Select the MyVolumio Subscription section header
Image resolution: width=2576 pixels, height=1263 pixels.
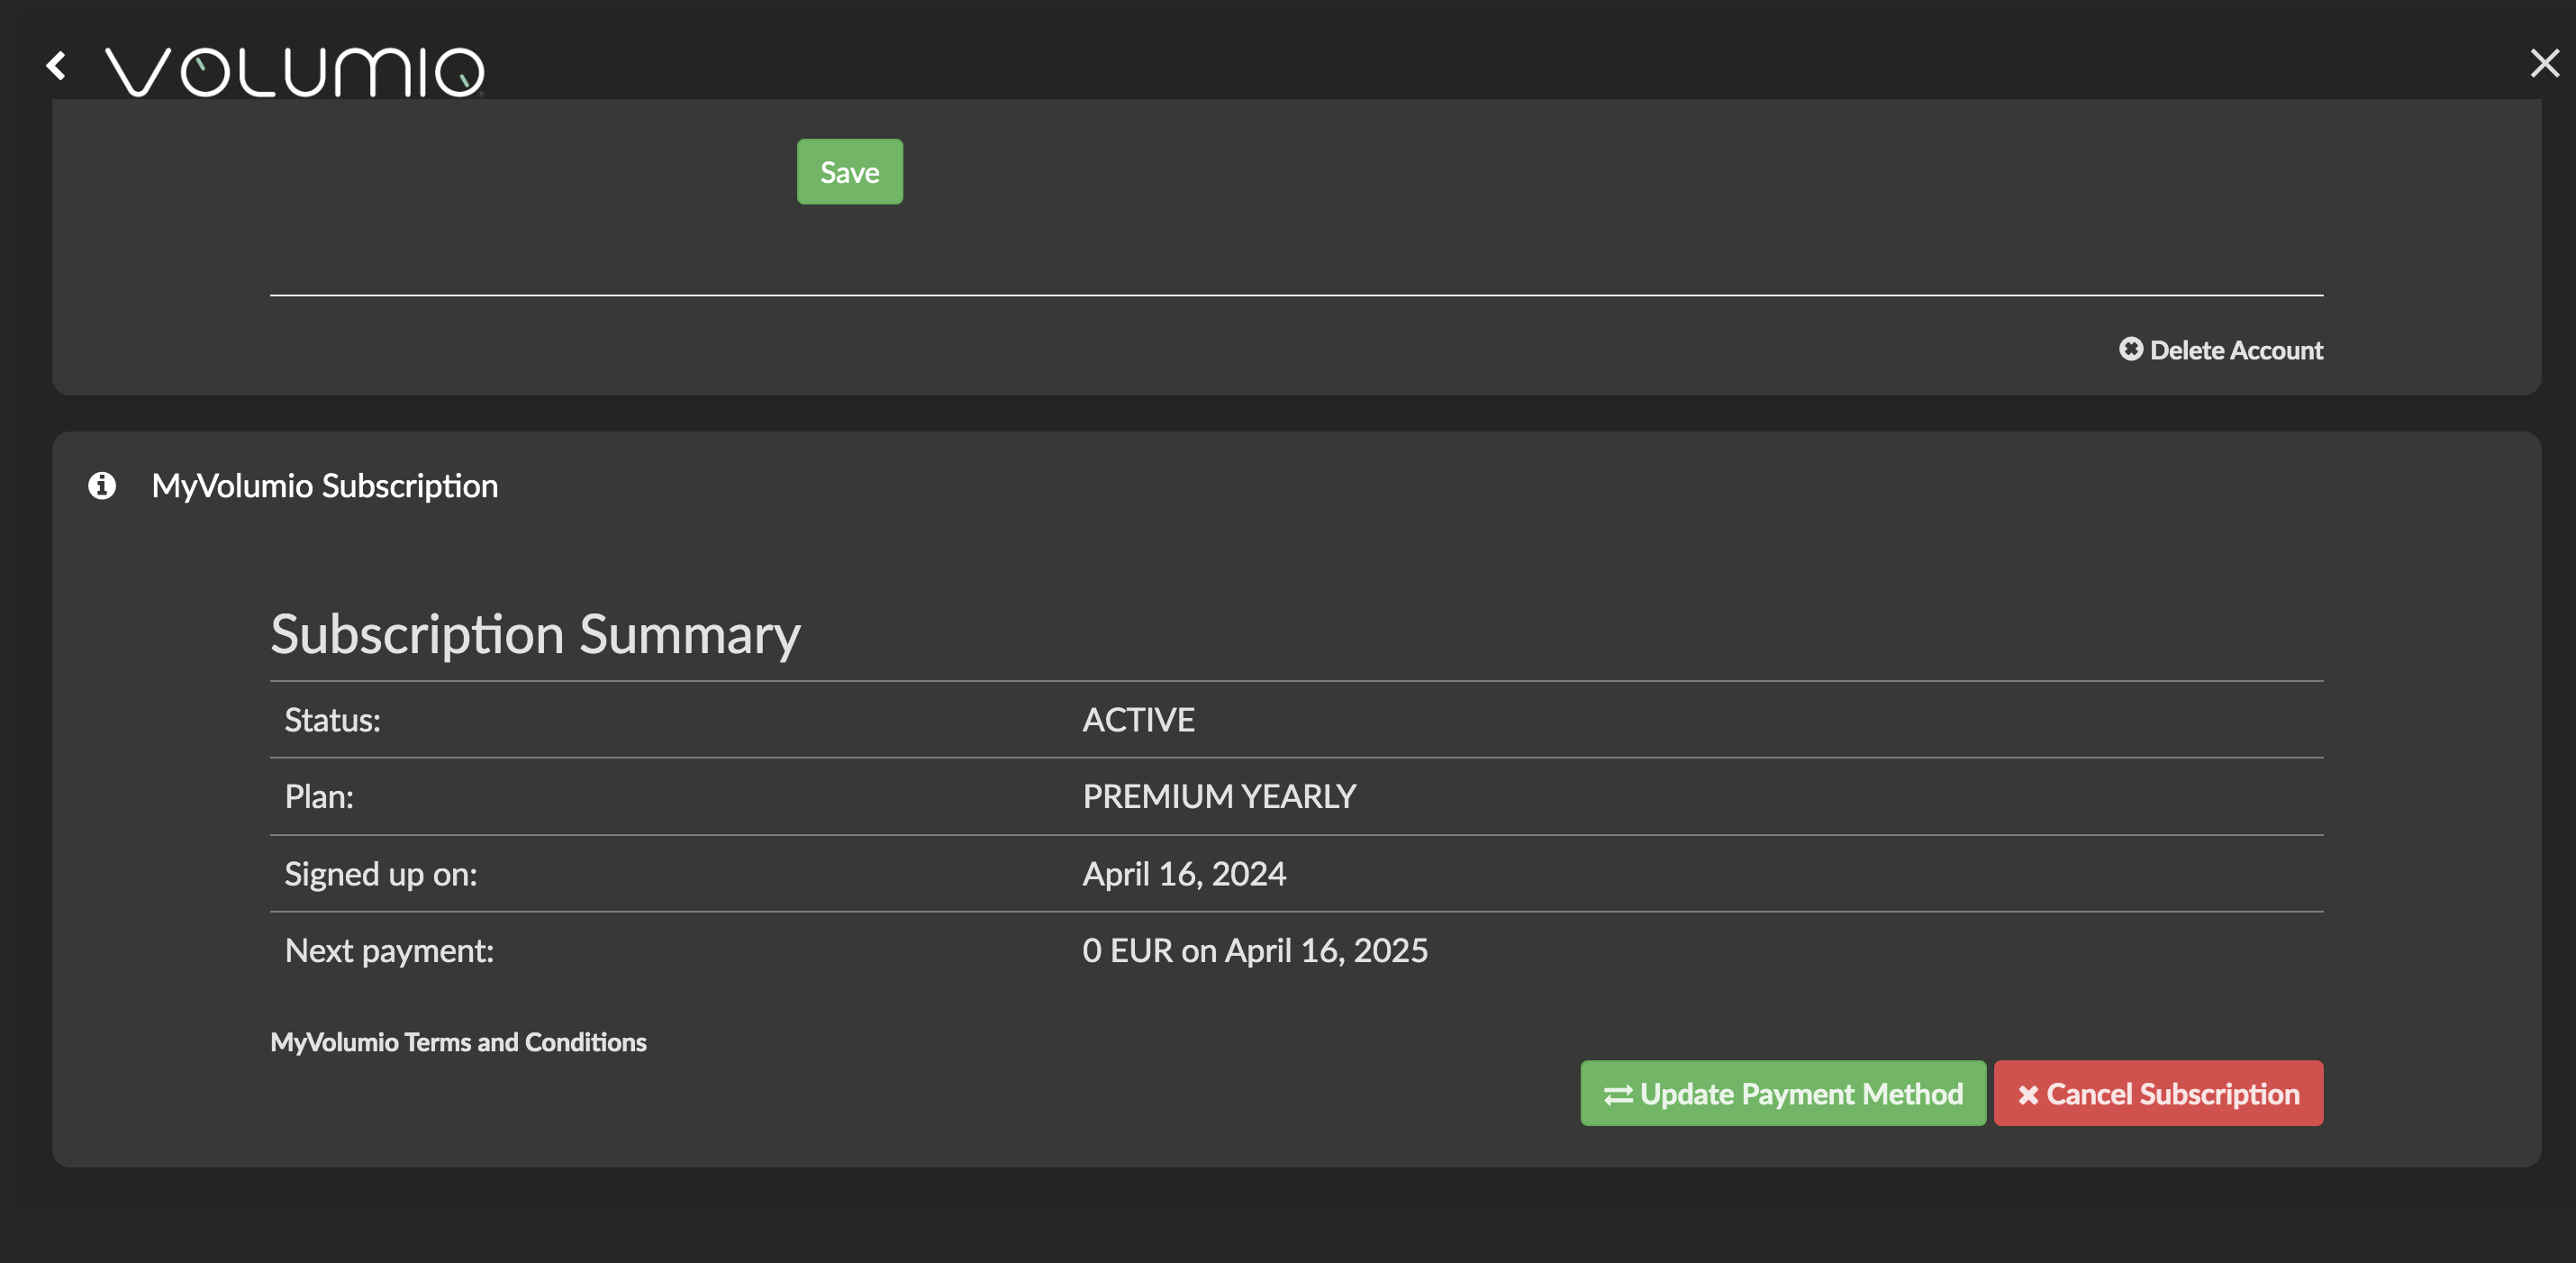click(325, 486)
